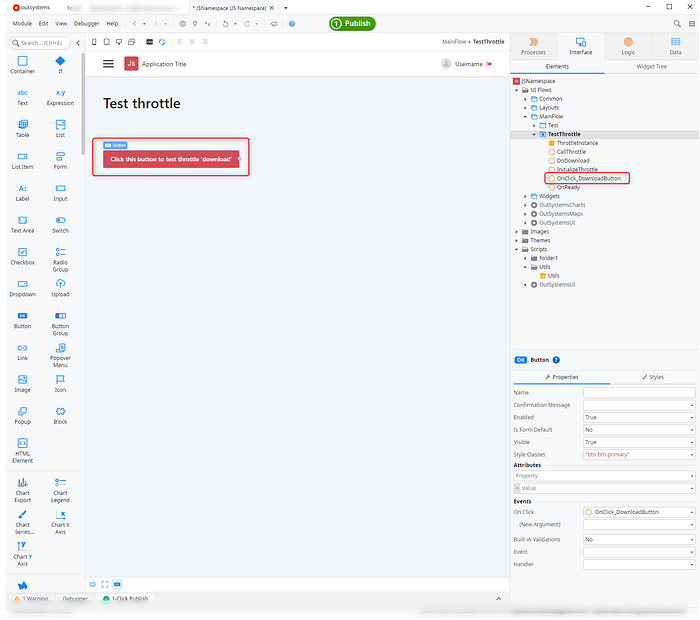Collapse the MainFlow tree node

[x=525, y=116]
